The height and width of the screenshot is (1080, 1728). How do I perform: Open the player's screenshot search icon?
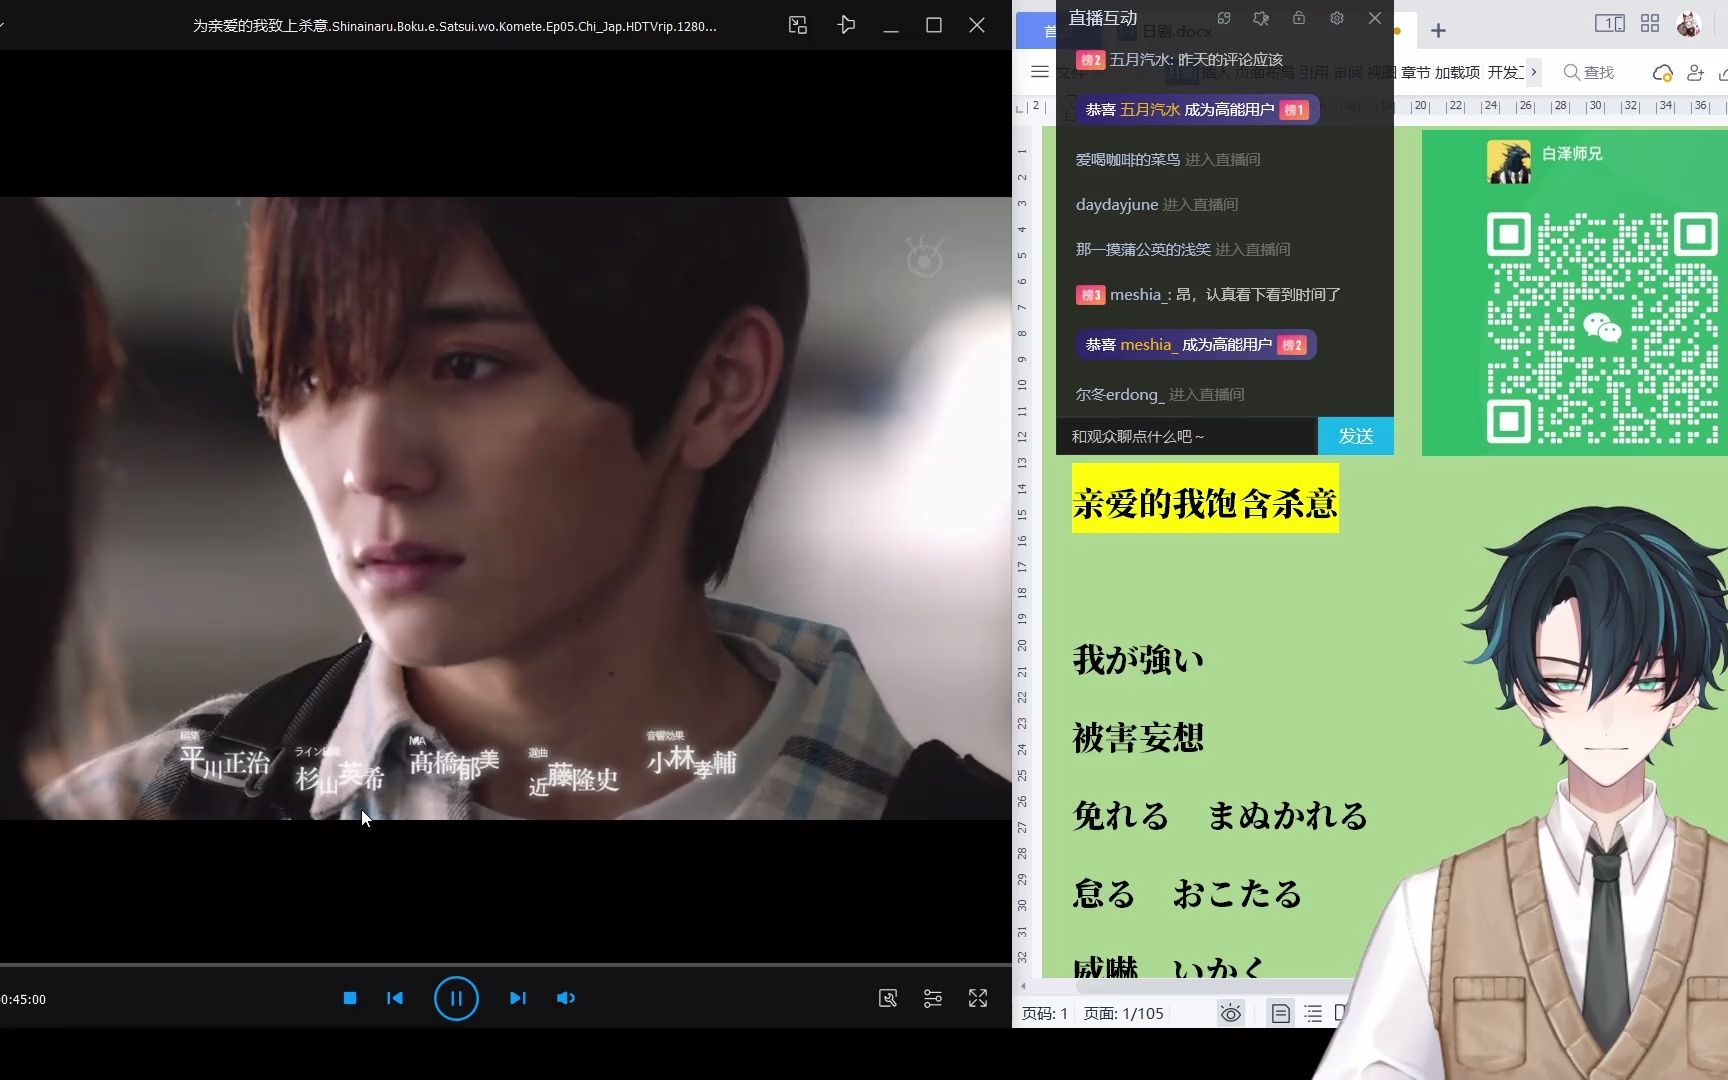point(888,998)
